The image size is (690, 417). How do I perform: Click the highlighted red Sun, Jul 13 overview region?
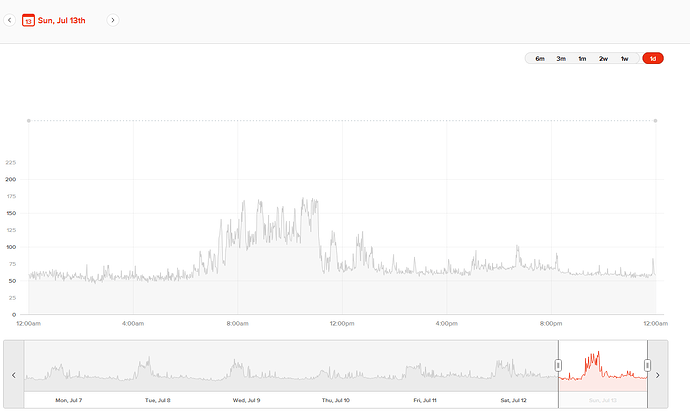pos(603,366)
